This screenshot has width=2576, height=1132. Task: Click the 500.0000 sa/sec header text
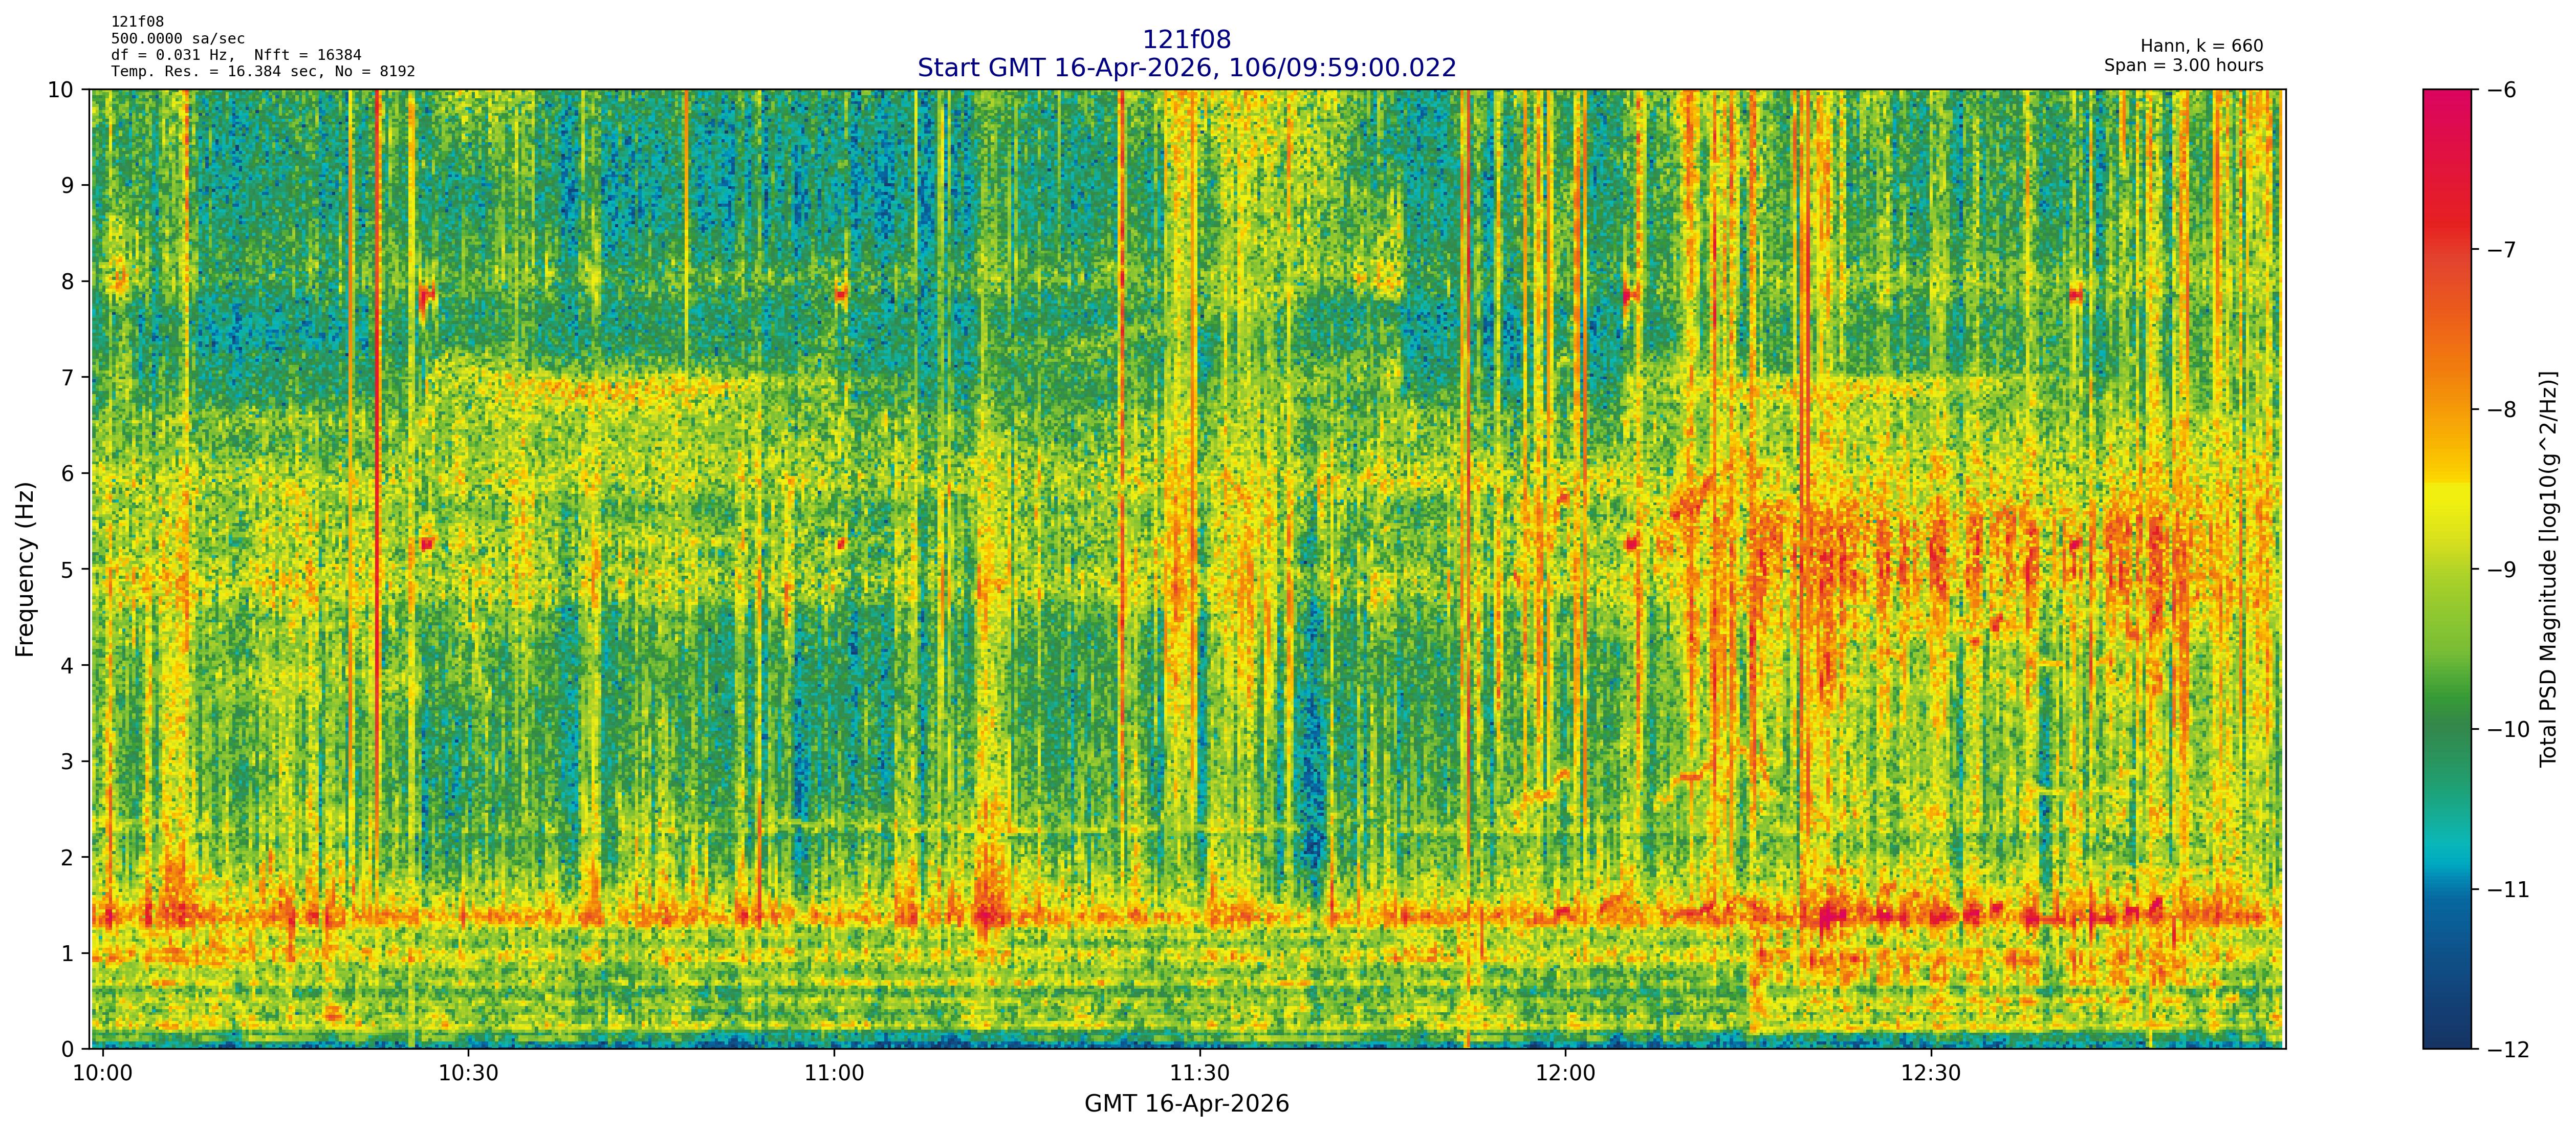coord(178,39)
